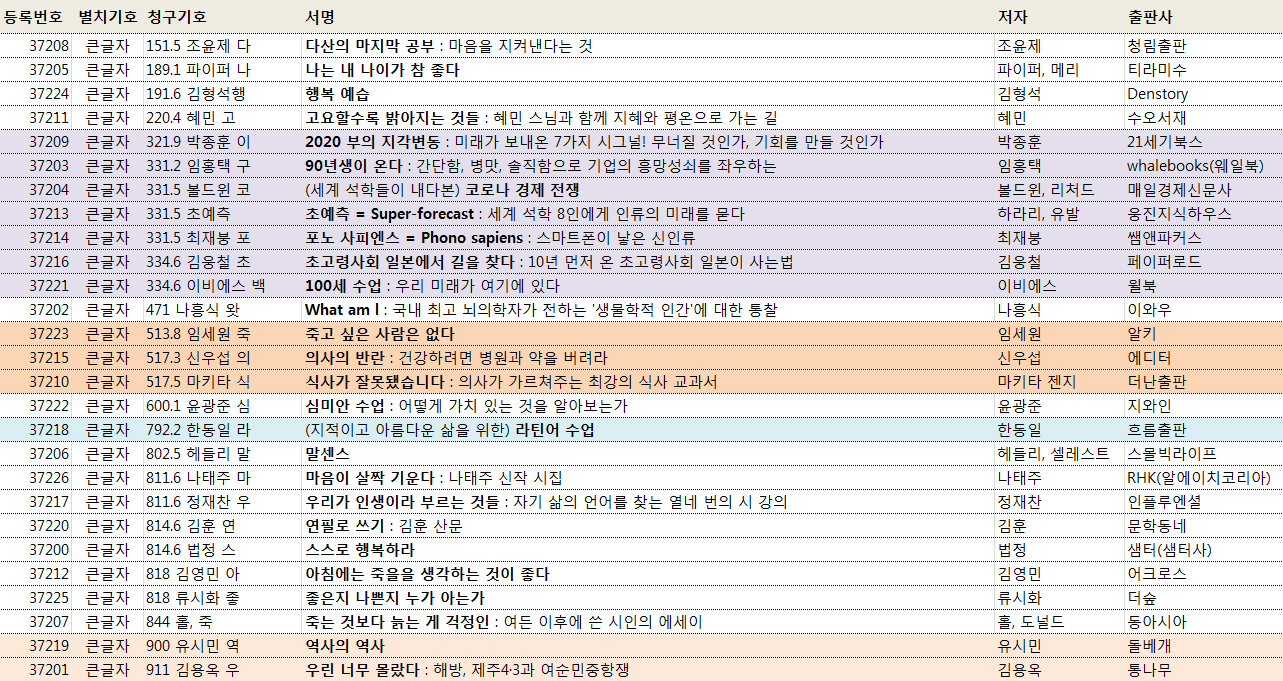
Task: Select title 마음이 살짝 기운다
Action: coord(369,478)
